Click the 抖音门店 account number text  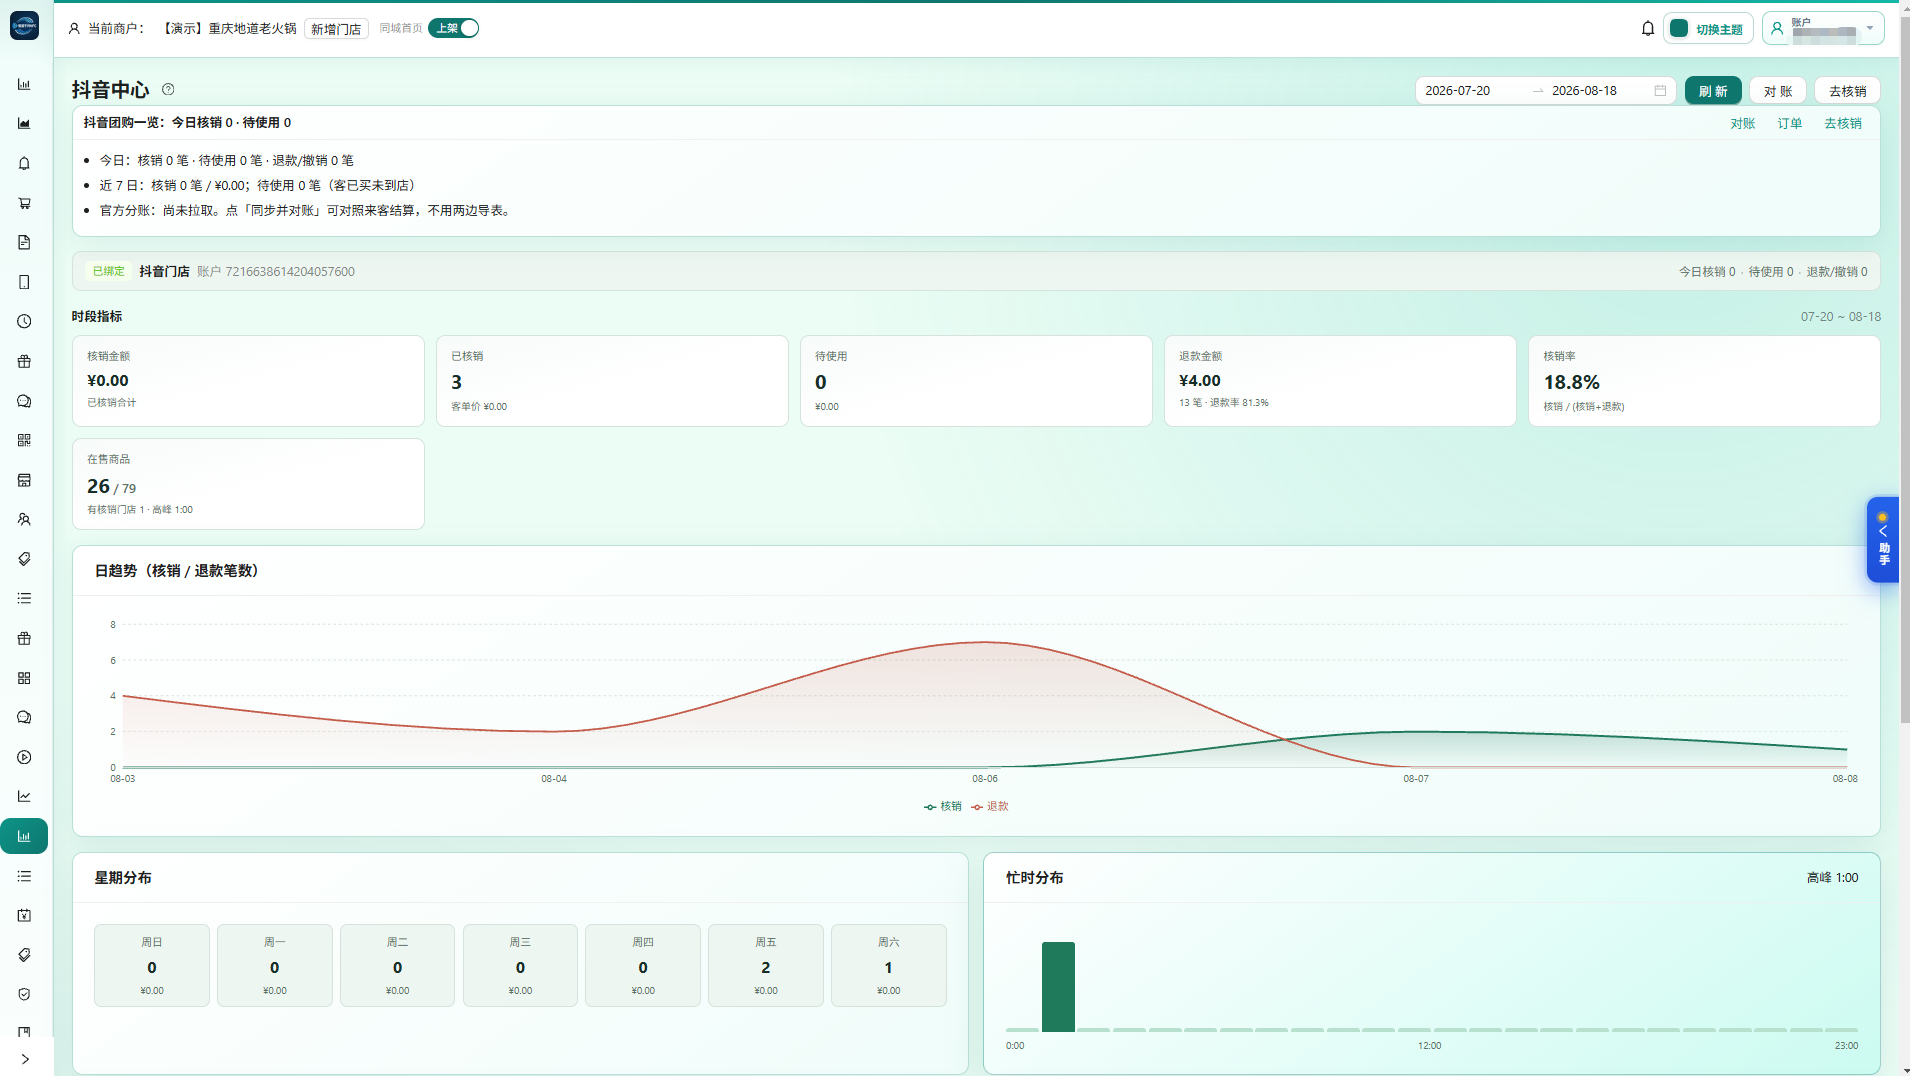pyautogui.click(x=276, y=272)
